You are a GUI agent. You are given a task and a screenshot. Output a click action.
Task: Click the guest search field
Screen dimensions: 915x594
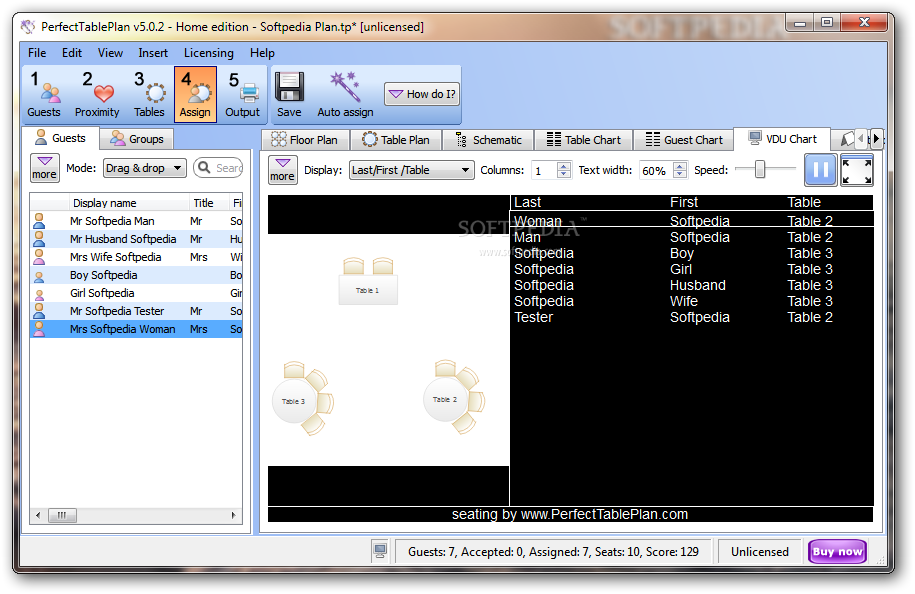(x=219, y=168)
